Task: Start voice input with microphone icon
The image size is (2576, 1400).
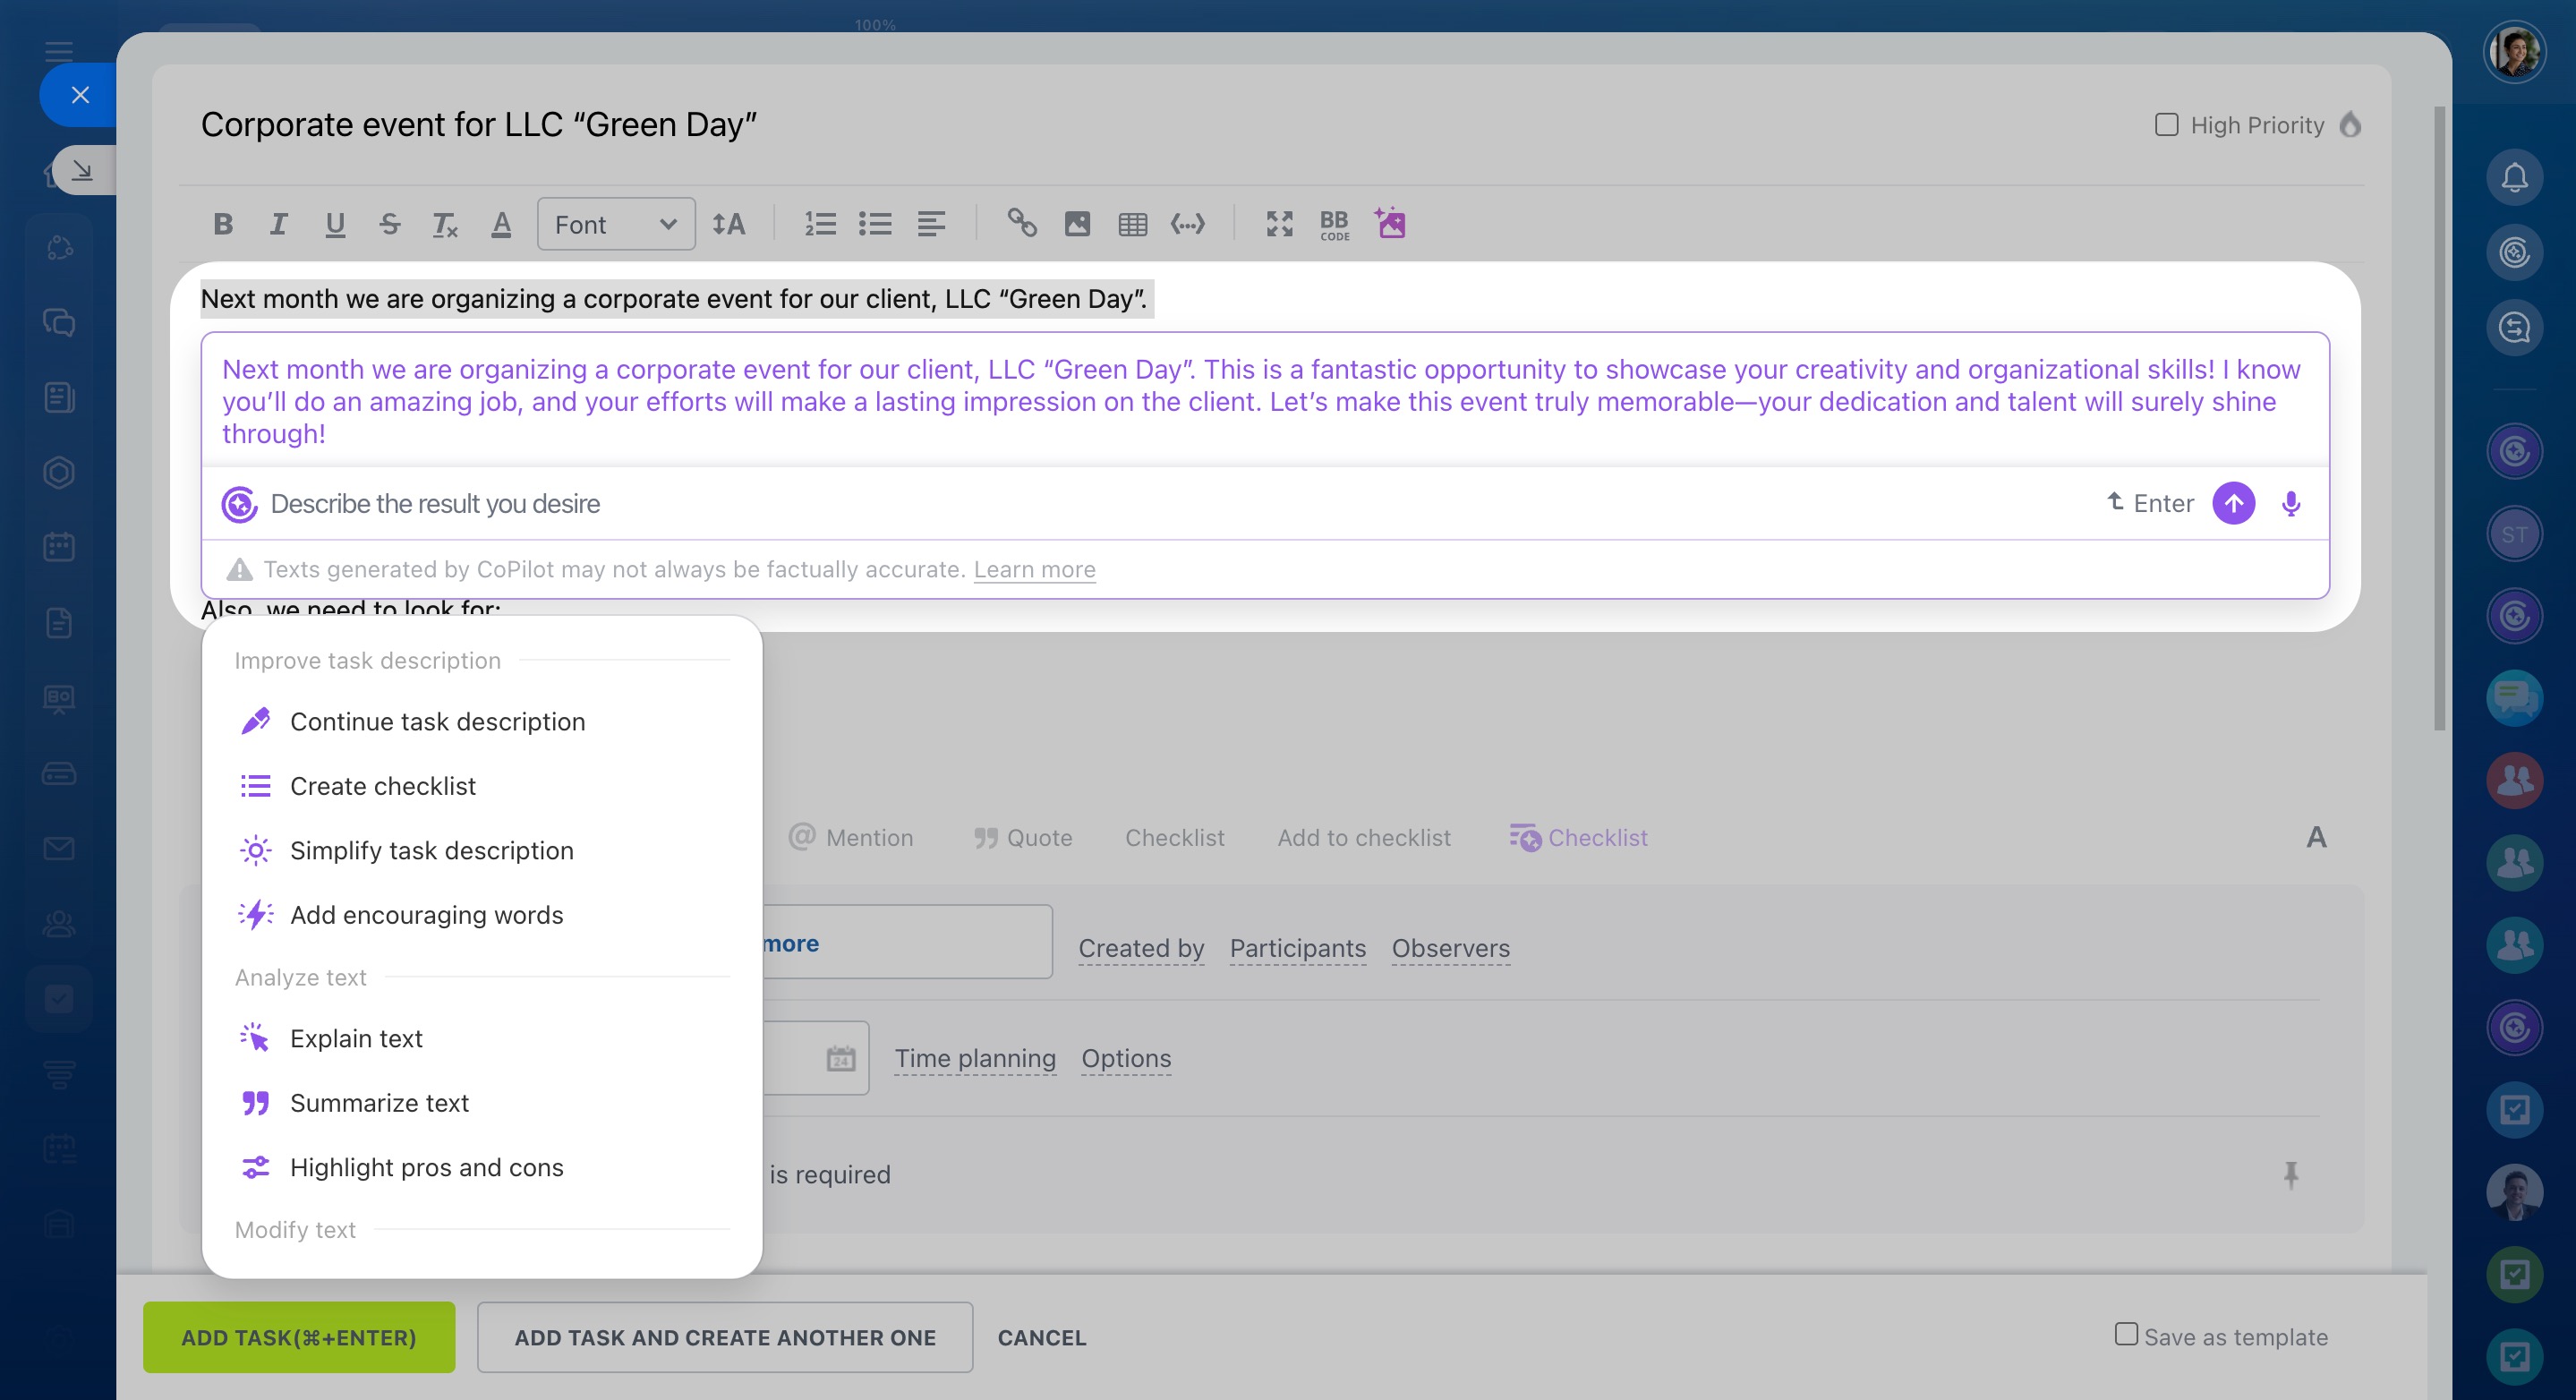Action: 2290,503
